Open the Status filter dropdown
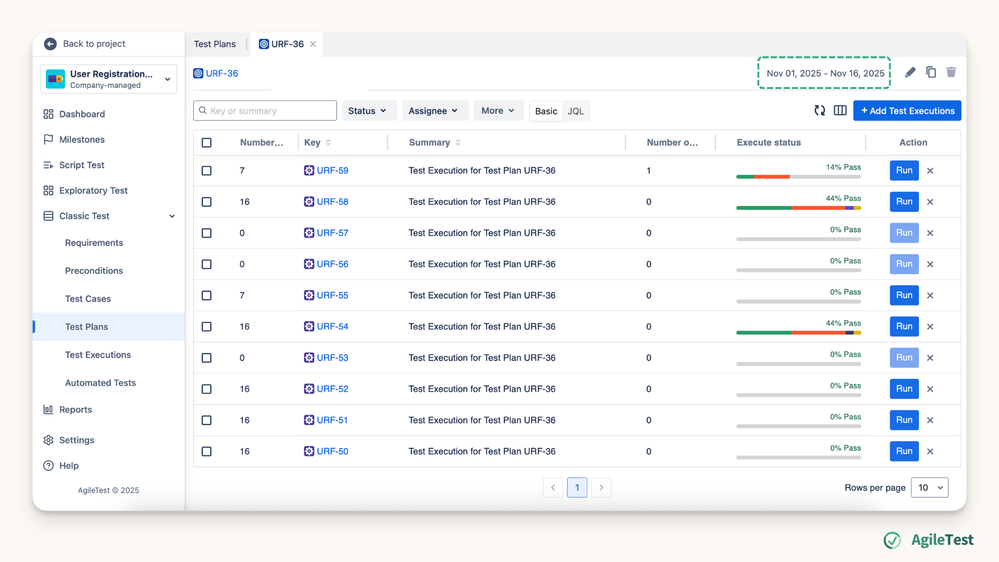Screen dimensions: 999x562 coord(369,111)
